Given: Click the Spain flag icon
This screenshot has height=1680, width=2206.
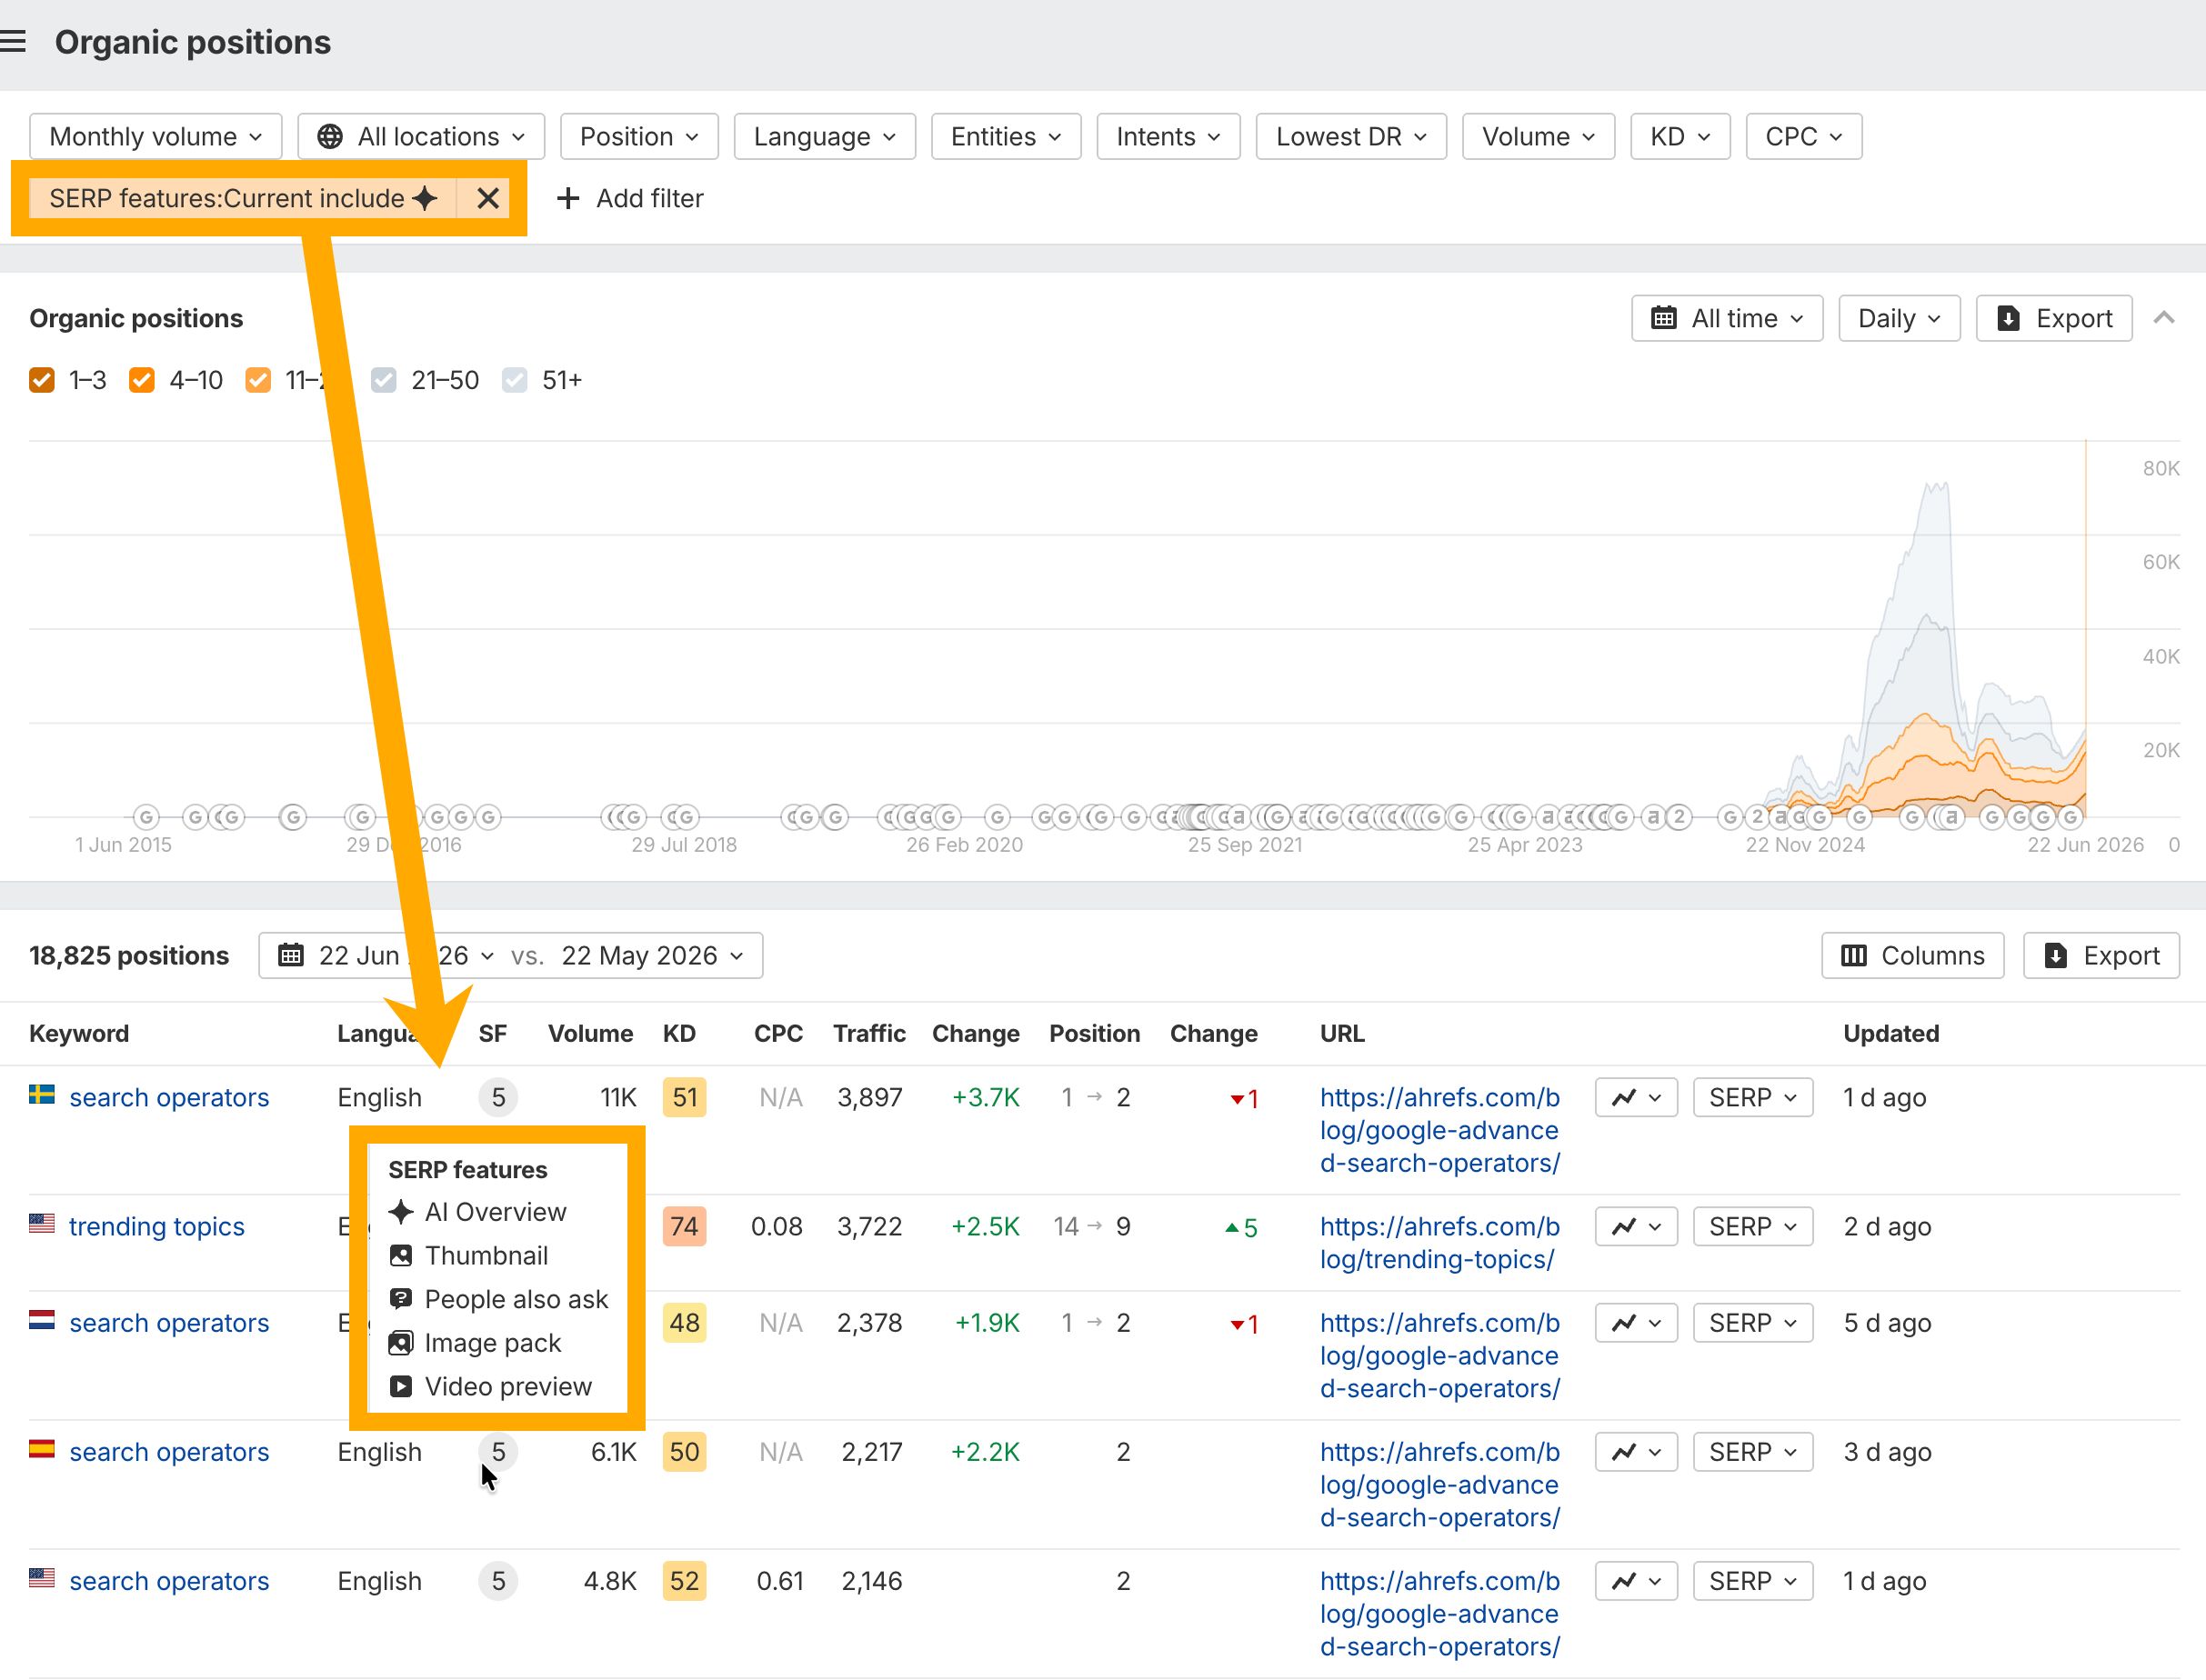Looking at the screenshot, I should coord(42,1450).
